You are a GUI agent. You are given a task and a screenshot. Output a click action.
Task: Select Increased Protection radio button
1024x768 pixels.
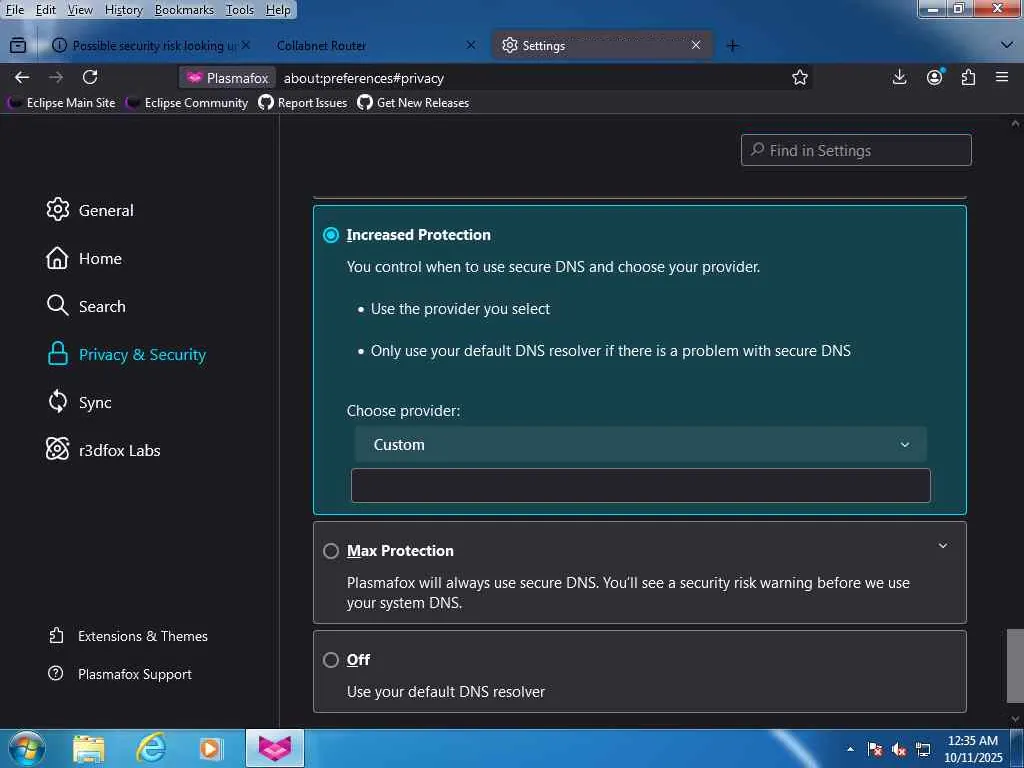point(330,234)
